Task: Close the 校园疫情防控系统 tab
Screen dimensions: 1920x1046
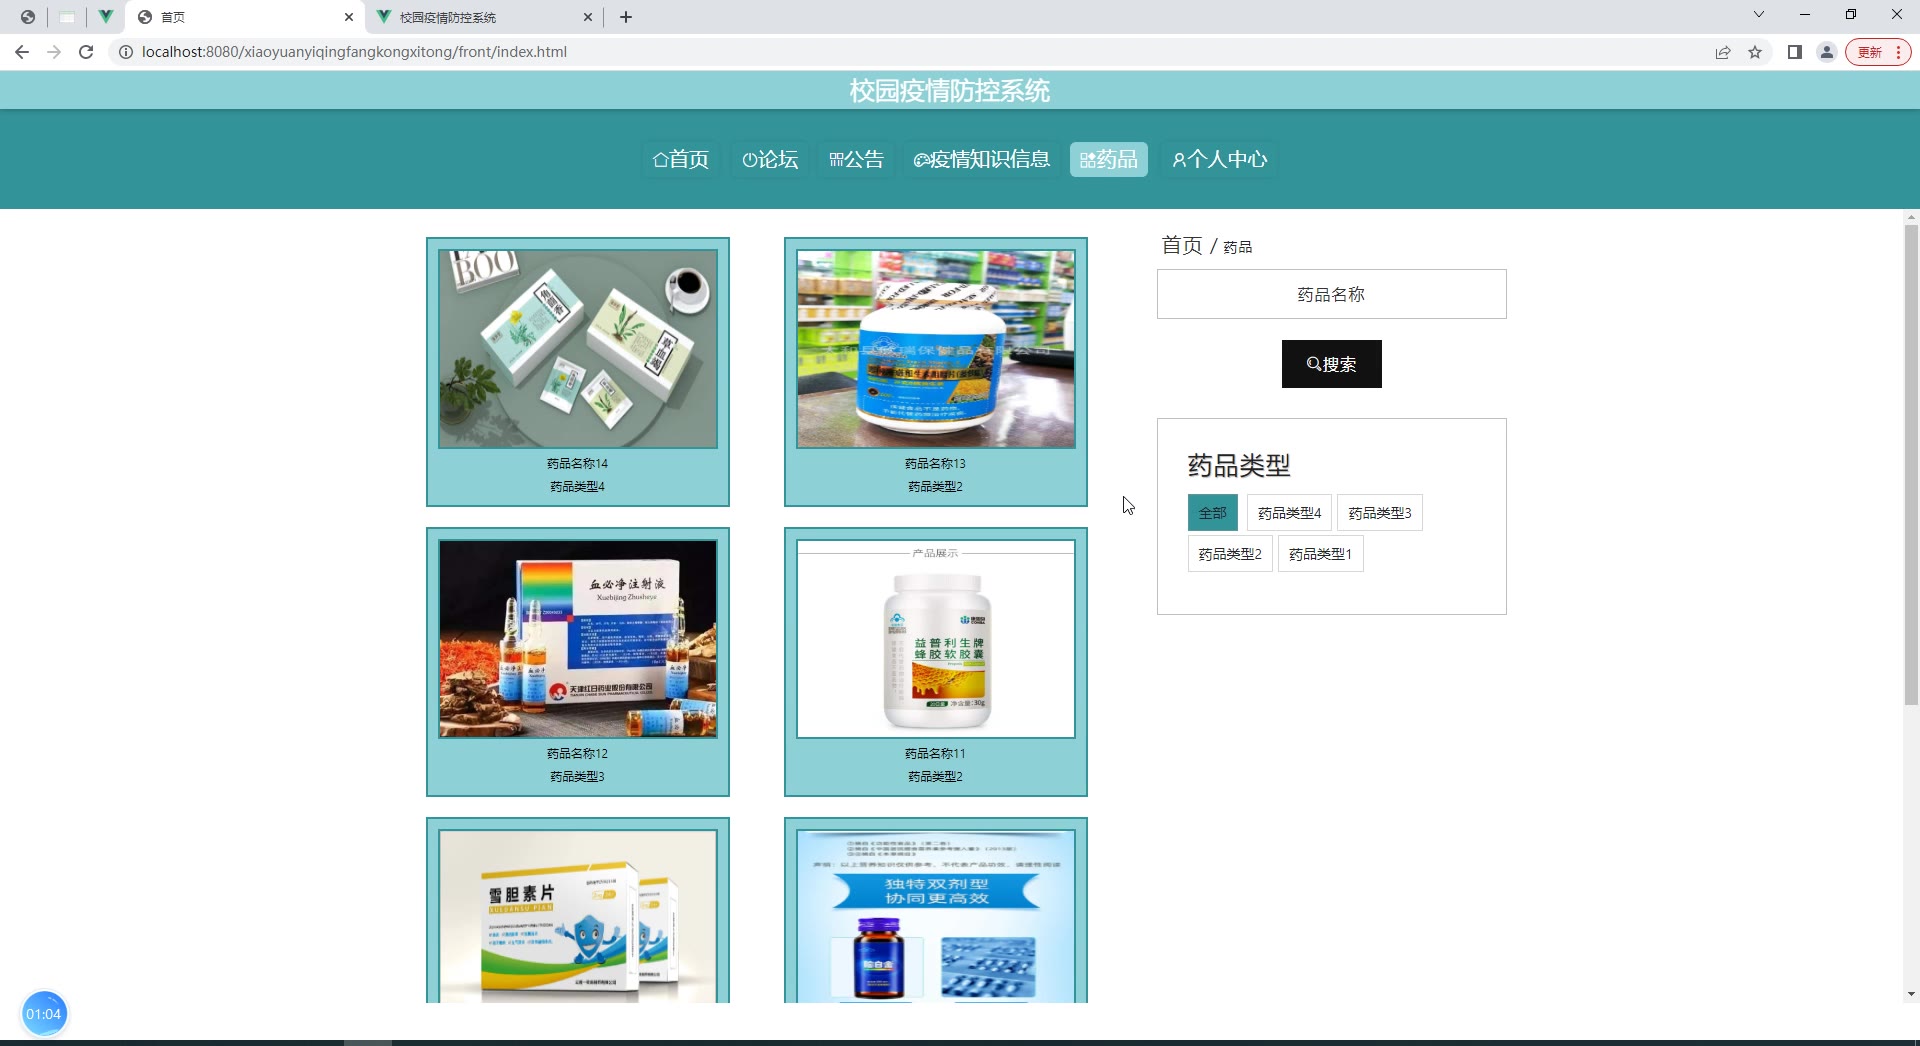Action: click(x=588, y=17)
